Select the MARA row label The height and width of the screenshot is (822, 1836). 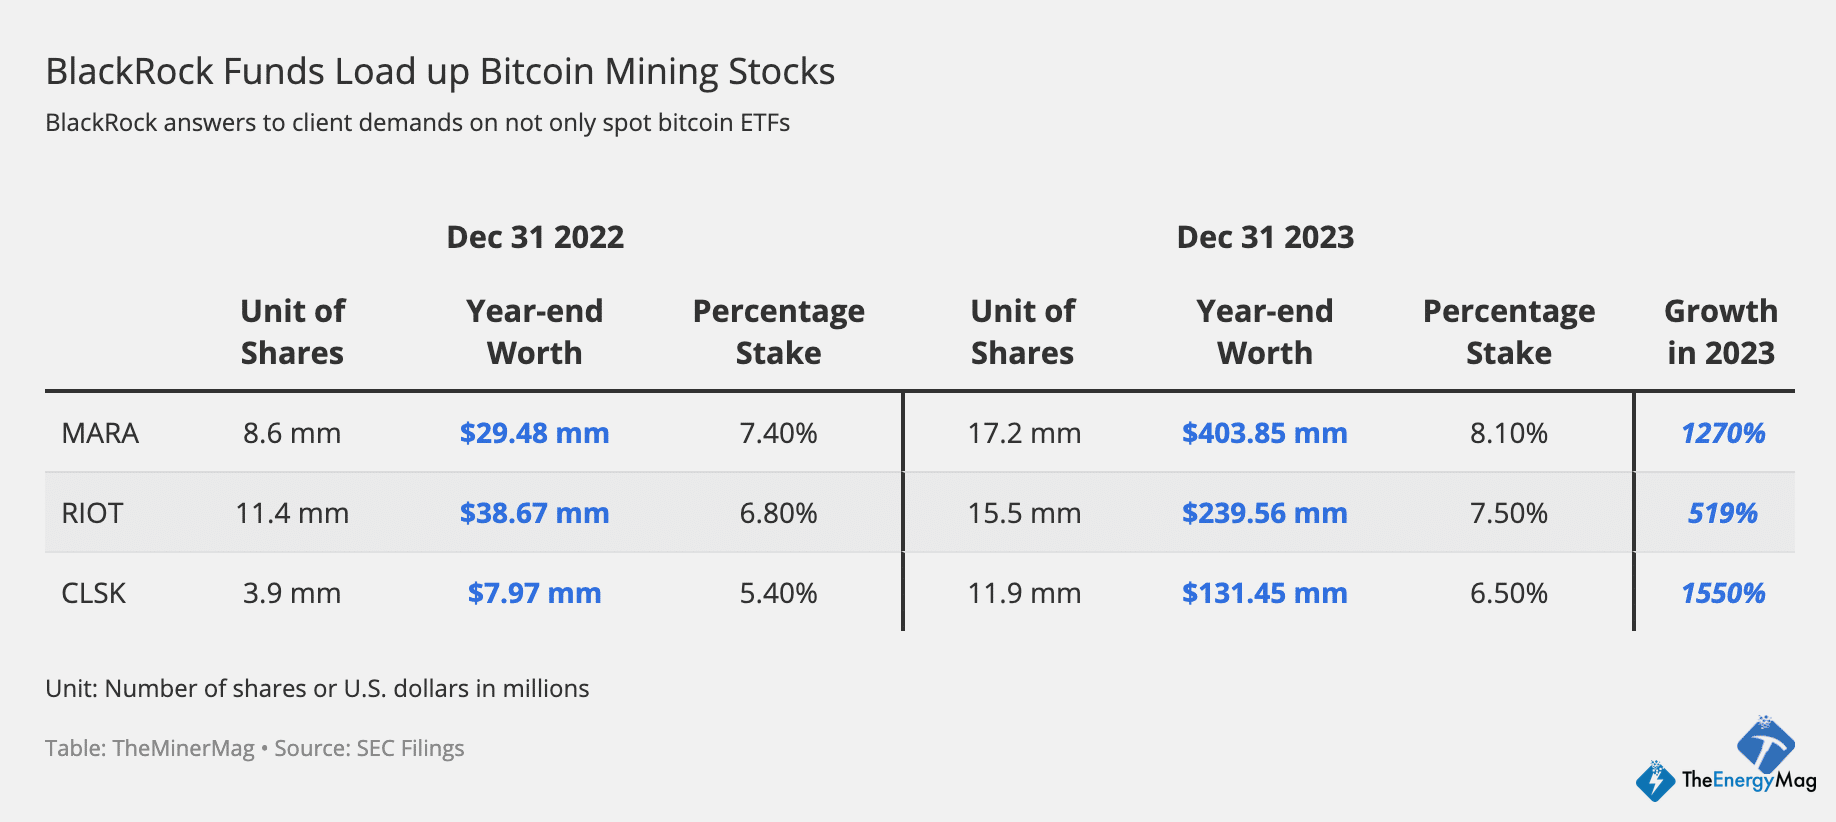click(100, 433)
